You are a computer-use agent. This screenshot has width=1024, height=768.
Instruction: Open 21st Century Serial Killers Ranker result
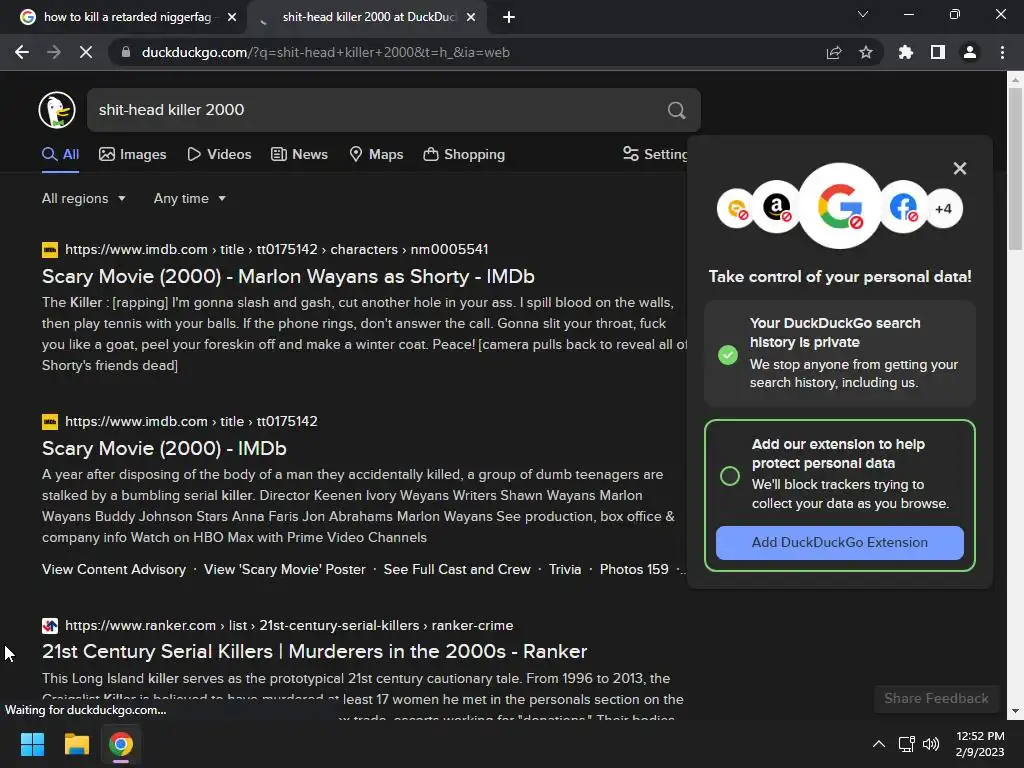click(x=314, y=652)
